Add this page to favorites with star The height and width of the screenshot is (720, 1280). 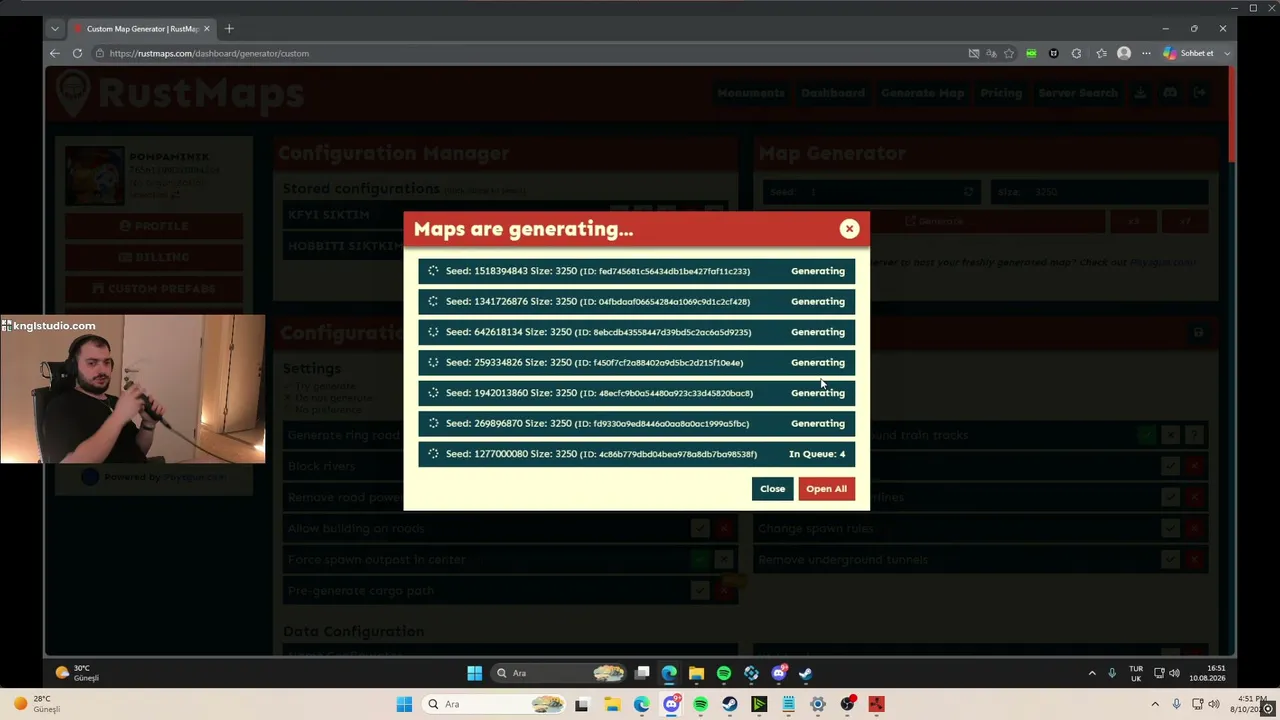point(1009,53)
